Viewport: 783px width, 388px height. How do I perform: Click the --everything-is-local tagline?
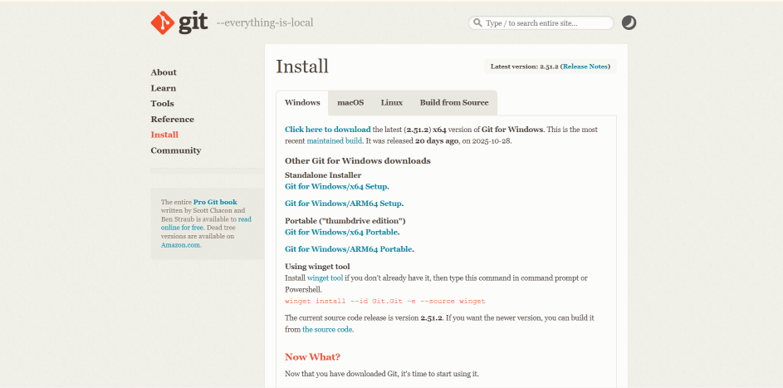[265, 23]
